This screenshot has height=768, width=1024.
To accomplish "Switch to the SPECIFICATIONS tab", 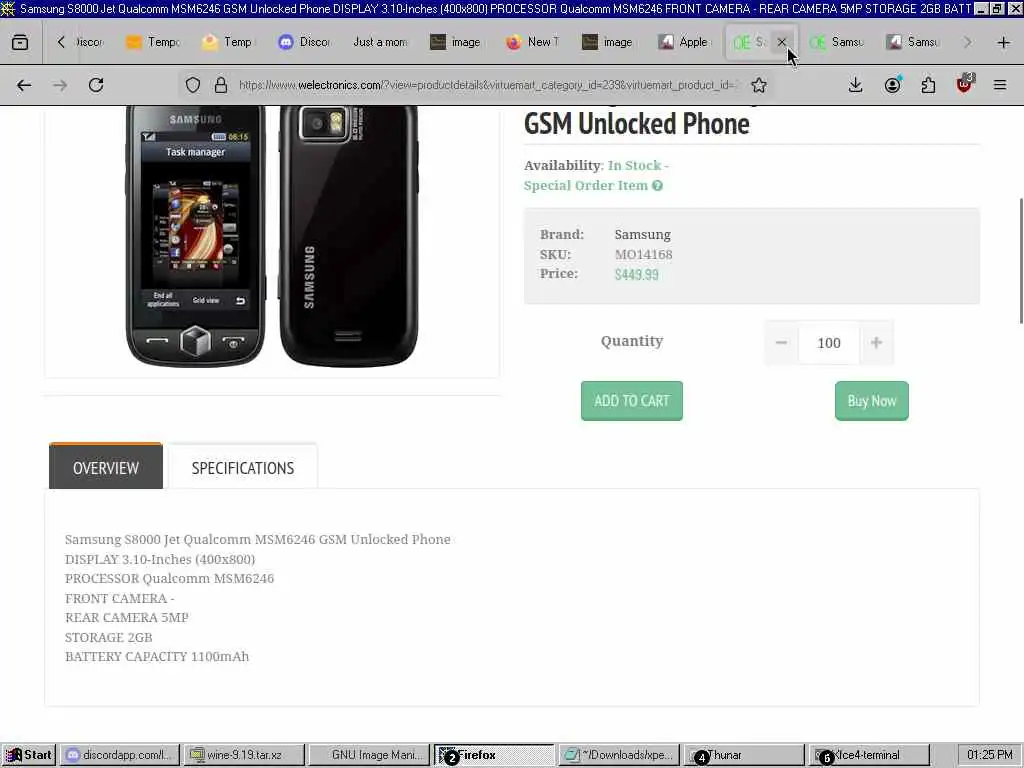I will [x=243, y=466].
